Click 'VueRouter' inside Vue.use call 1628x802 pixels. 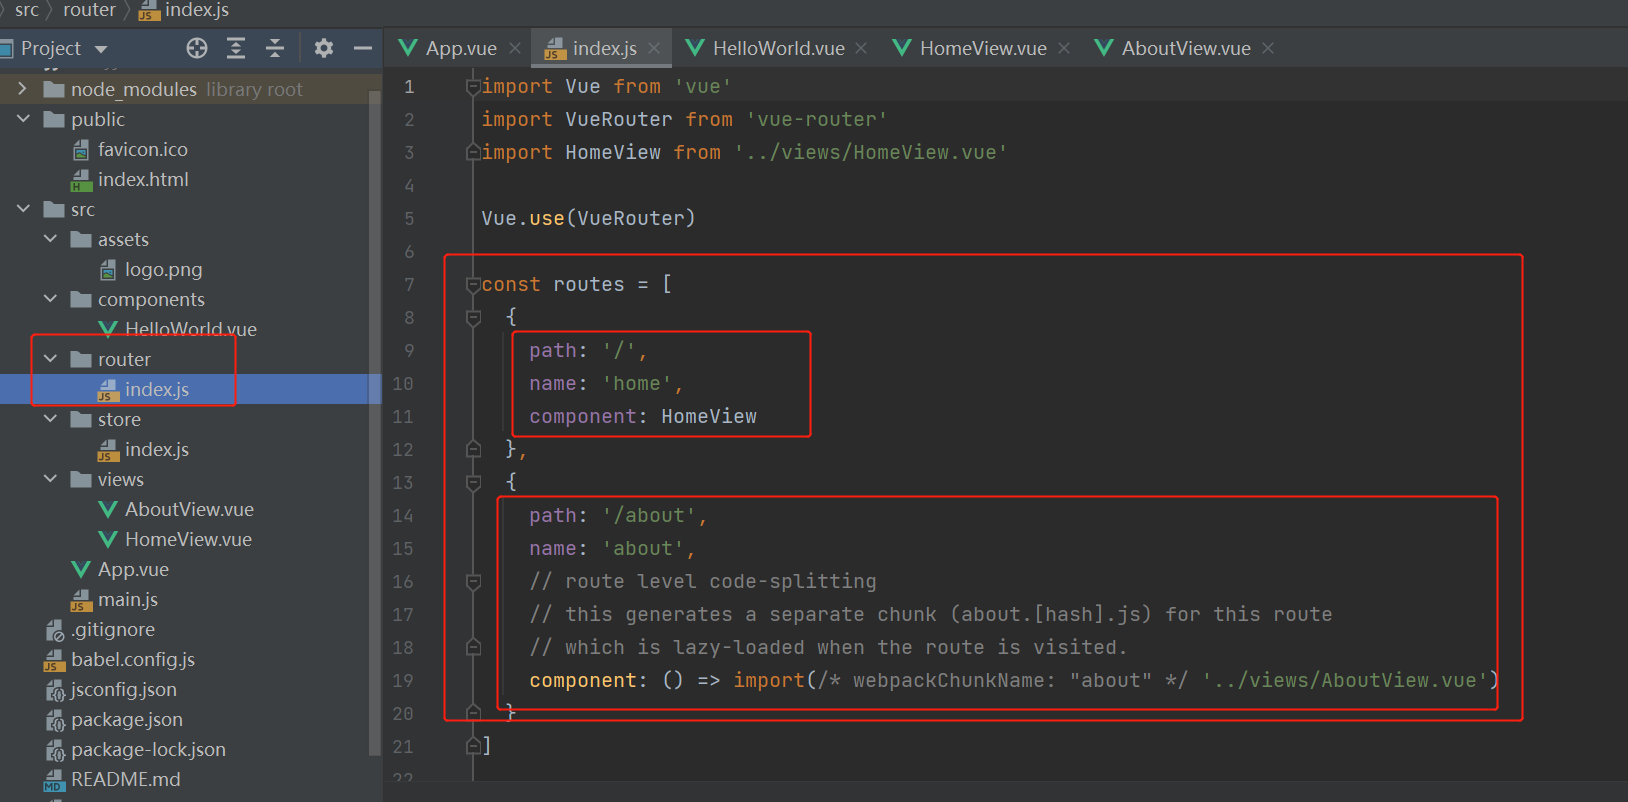coord(631,218)
